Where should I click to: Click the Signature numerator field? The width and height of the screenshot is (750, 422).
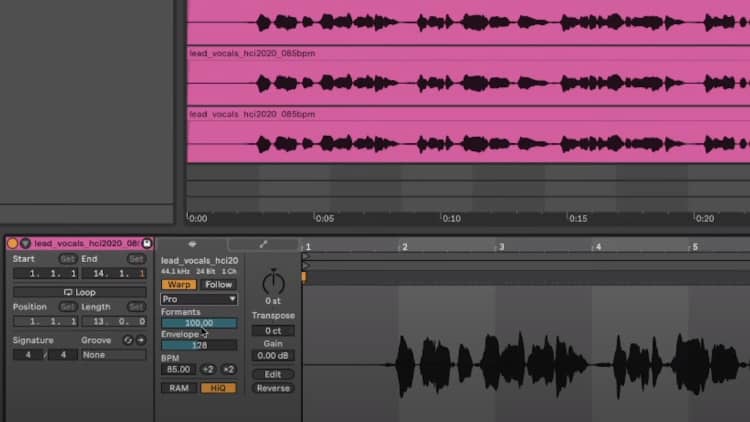click(x=28, y=355)
